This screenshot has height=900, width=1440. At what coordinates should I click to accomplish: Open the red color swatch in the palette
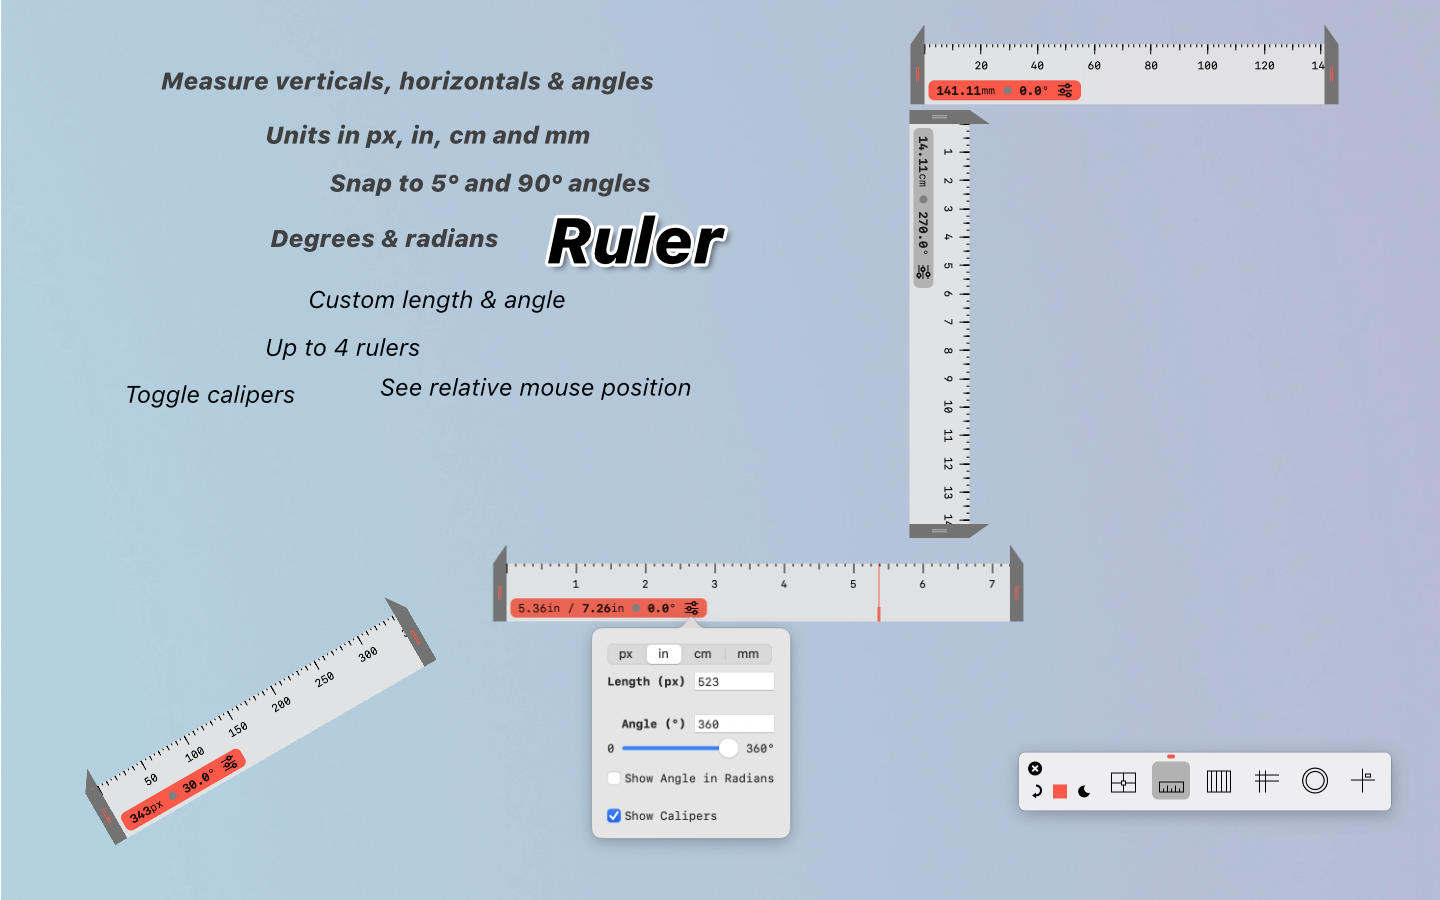coord(1060,791)
